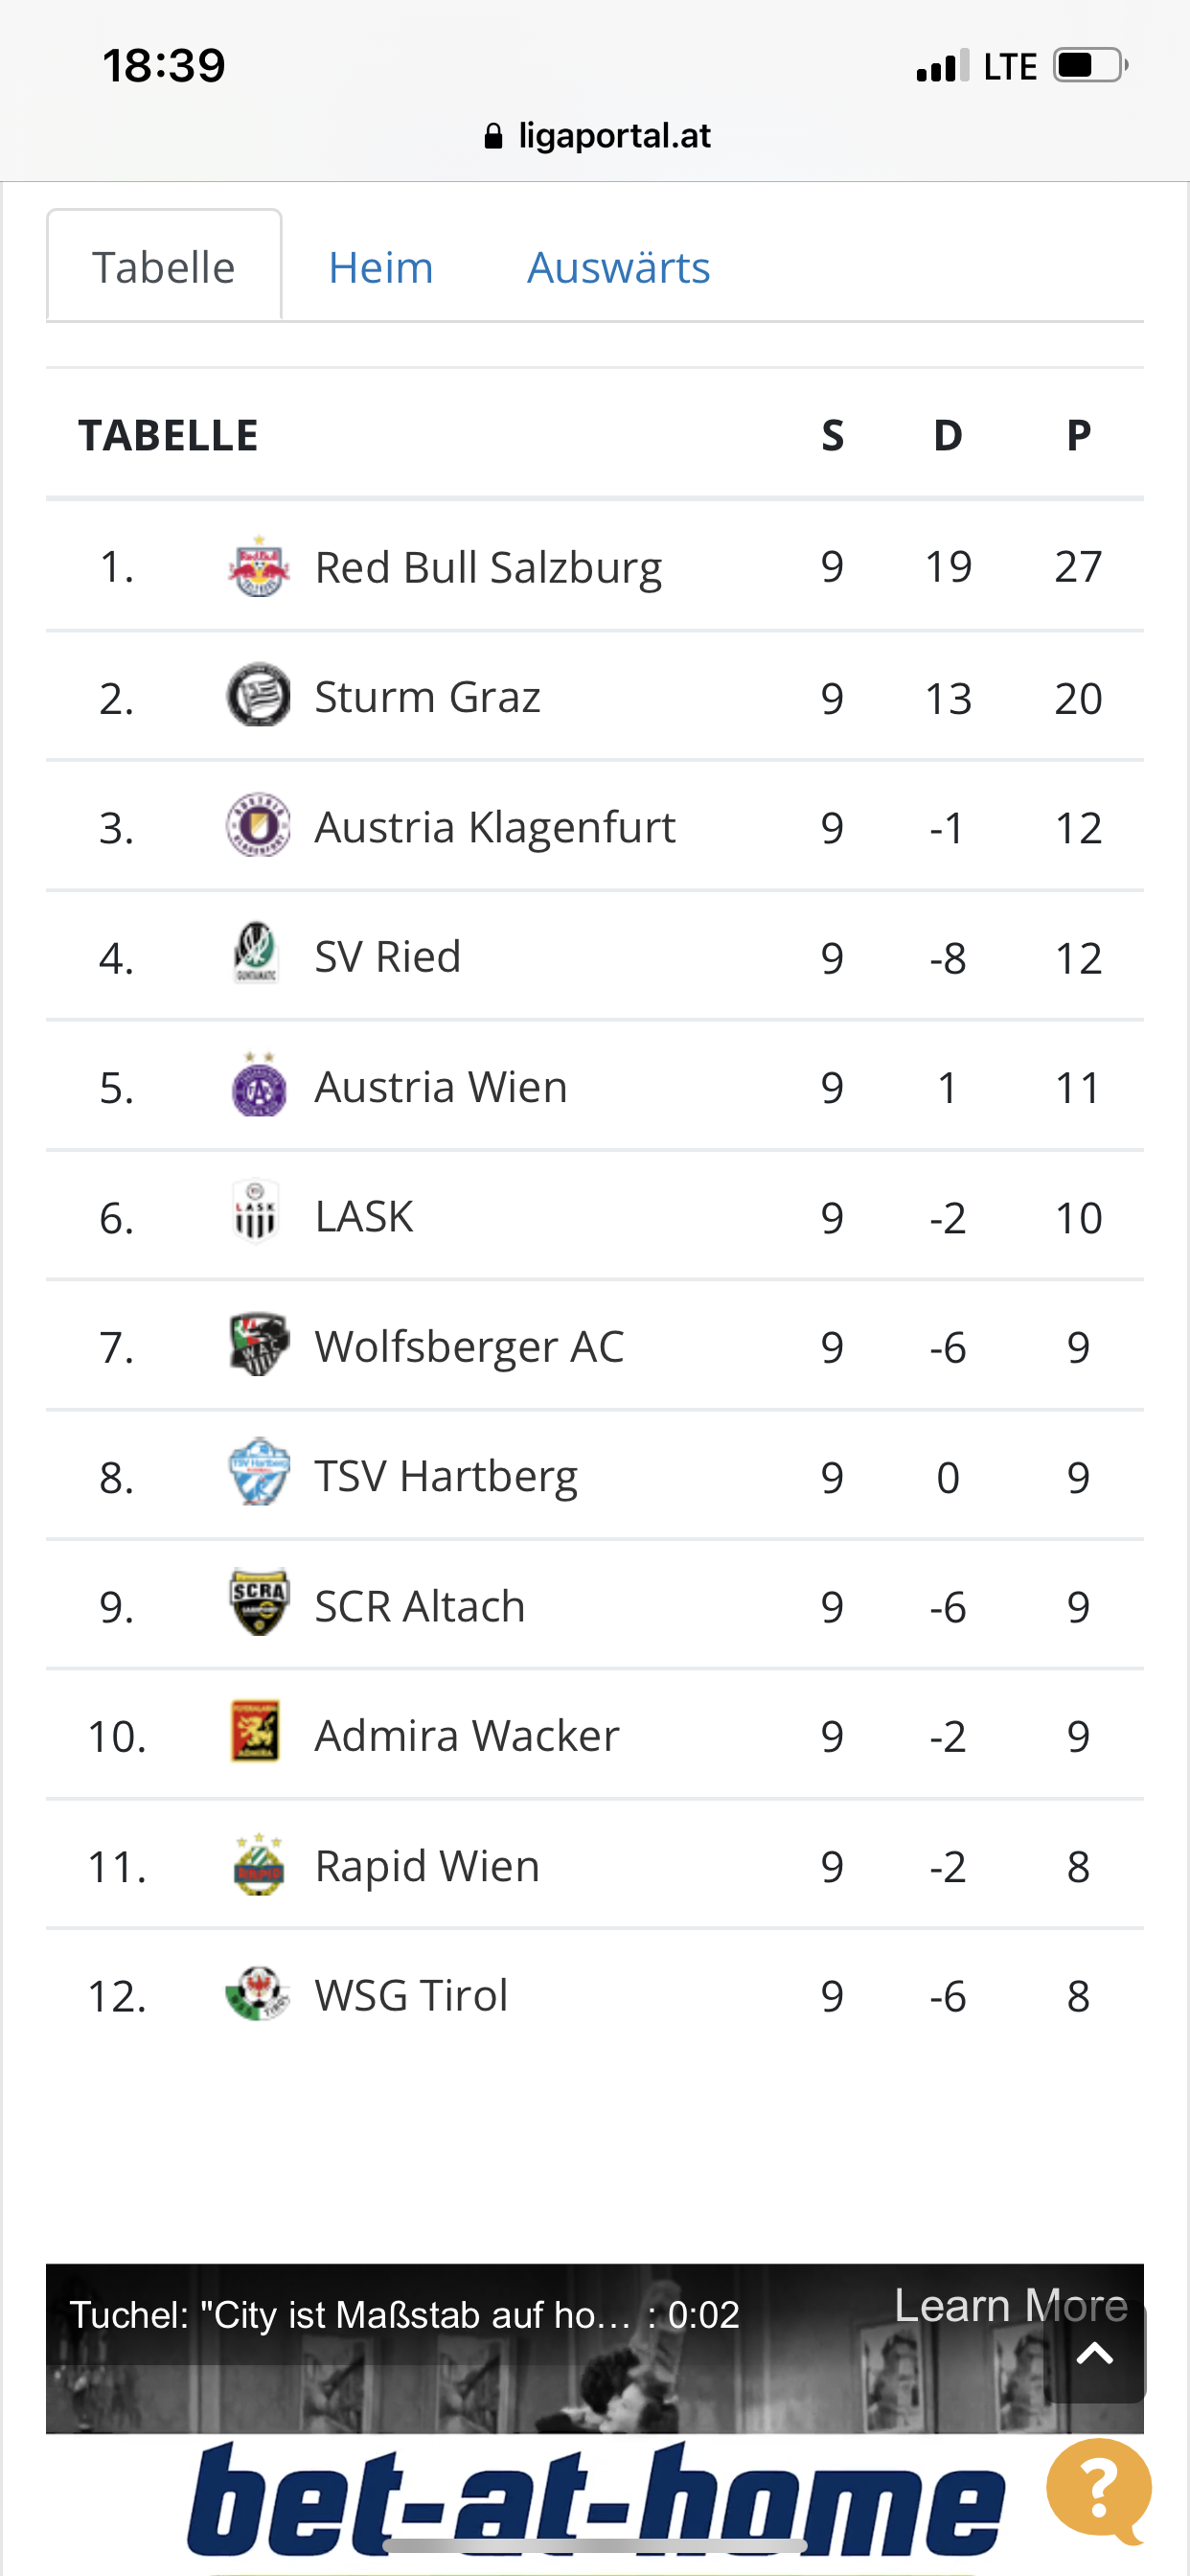This screenshot has height=2576, width=1190.
Task: Click the Sturm Graz club crest
Action: tap(259, 696)
